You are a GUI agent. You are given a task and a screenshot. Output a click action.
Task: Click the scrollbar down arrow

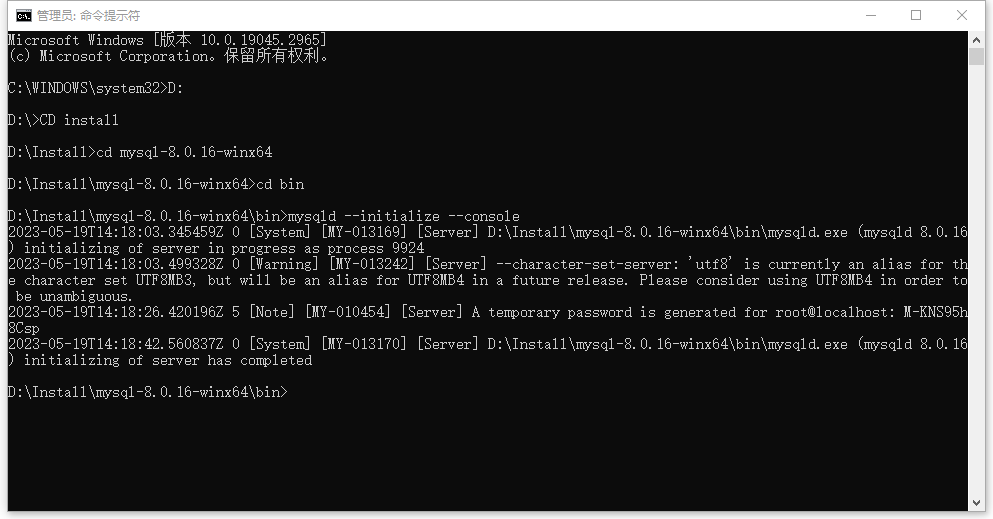click(x=977, y=502)
